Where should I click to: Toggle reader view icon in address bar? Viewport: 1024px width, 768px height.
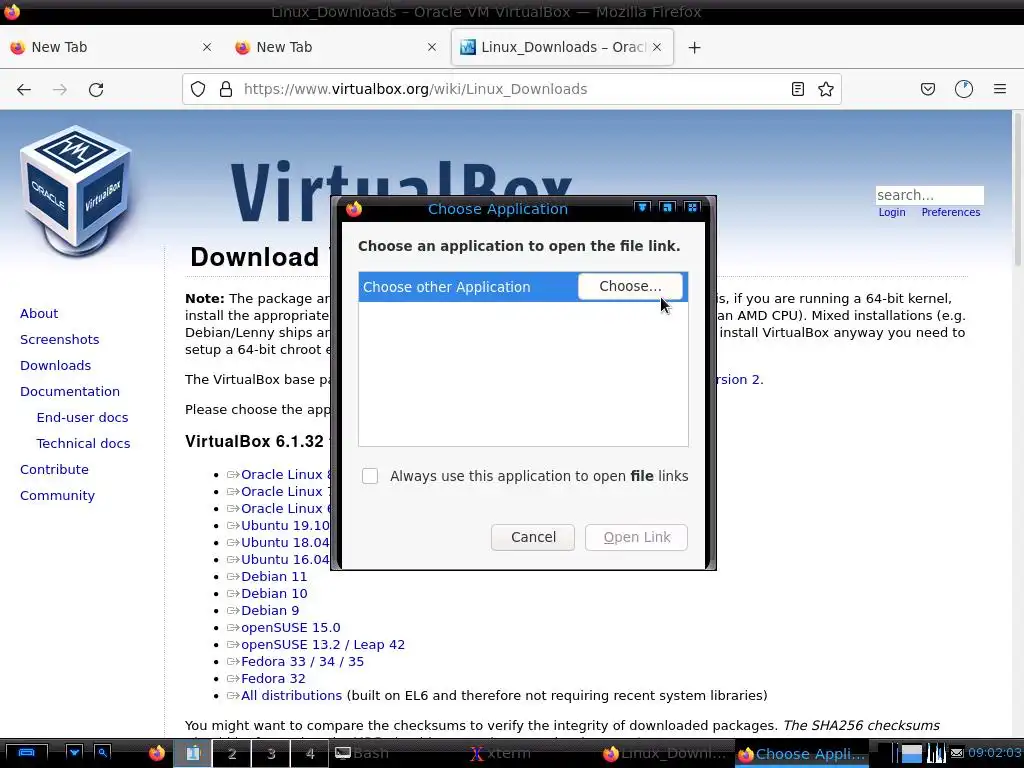pos(797,89)
